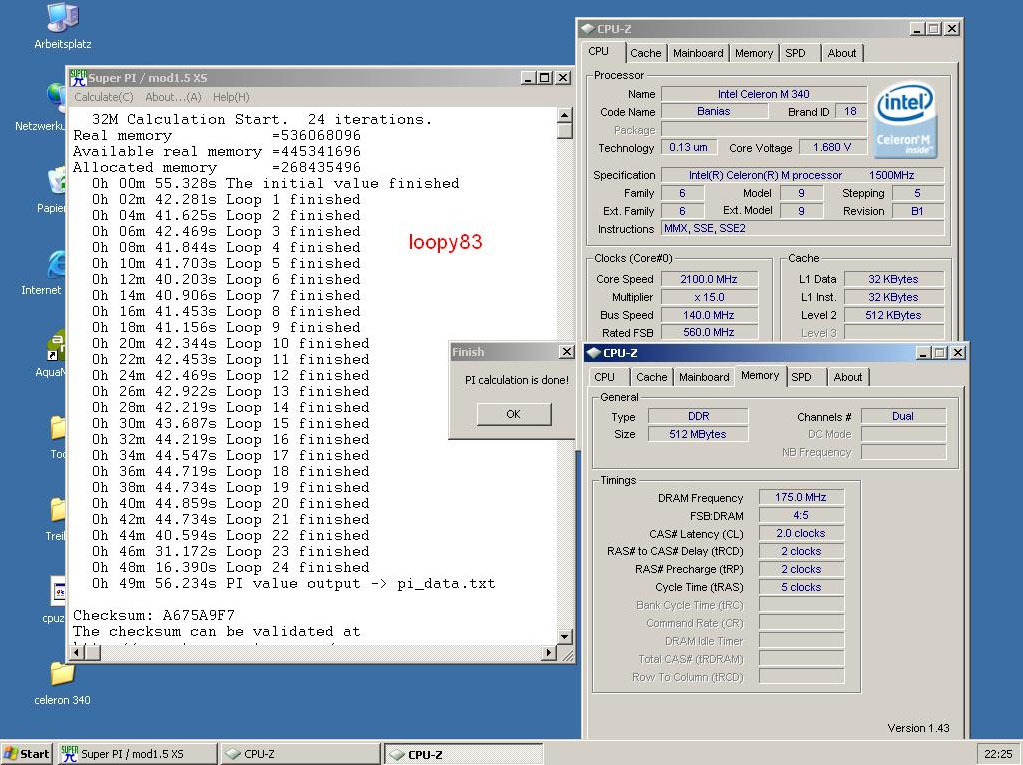Minimize the Super PI window
Viewport: 1023px width, 765px height.
coord(528,78)
